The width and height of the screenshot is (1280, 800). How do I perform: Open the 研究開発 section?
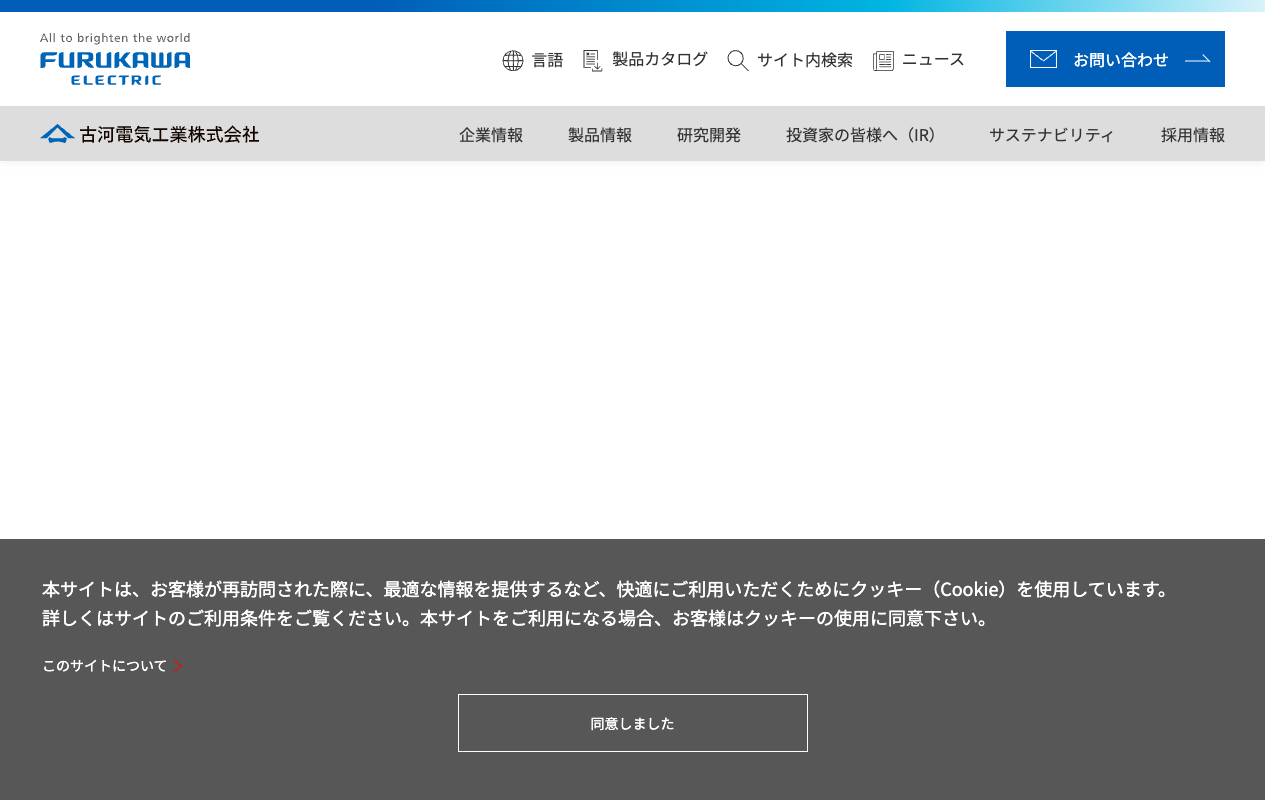coord(708,134)
